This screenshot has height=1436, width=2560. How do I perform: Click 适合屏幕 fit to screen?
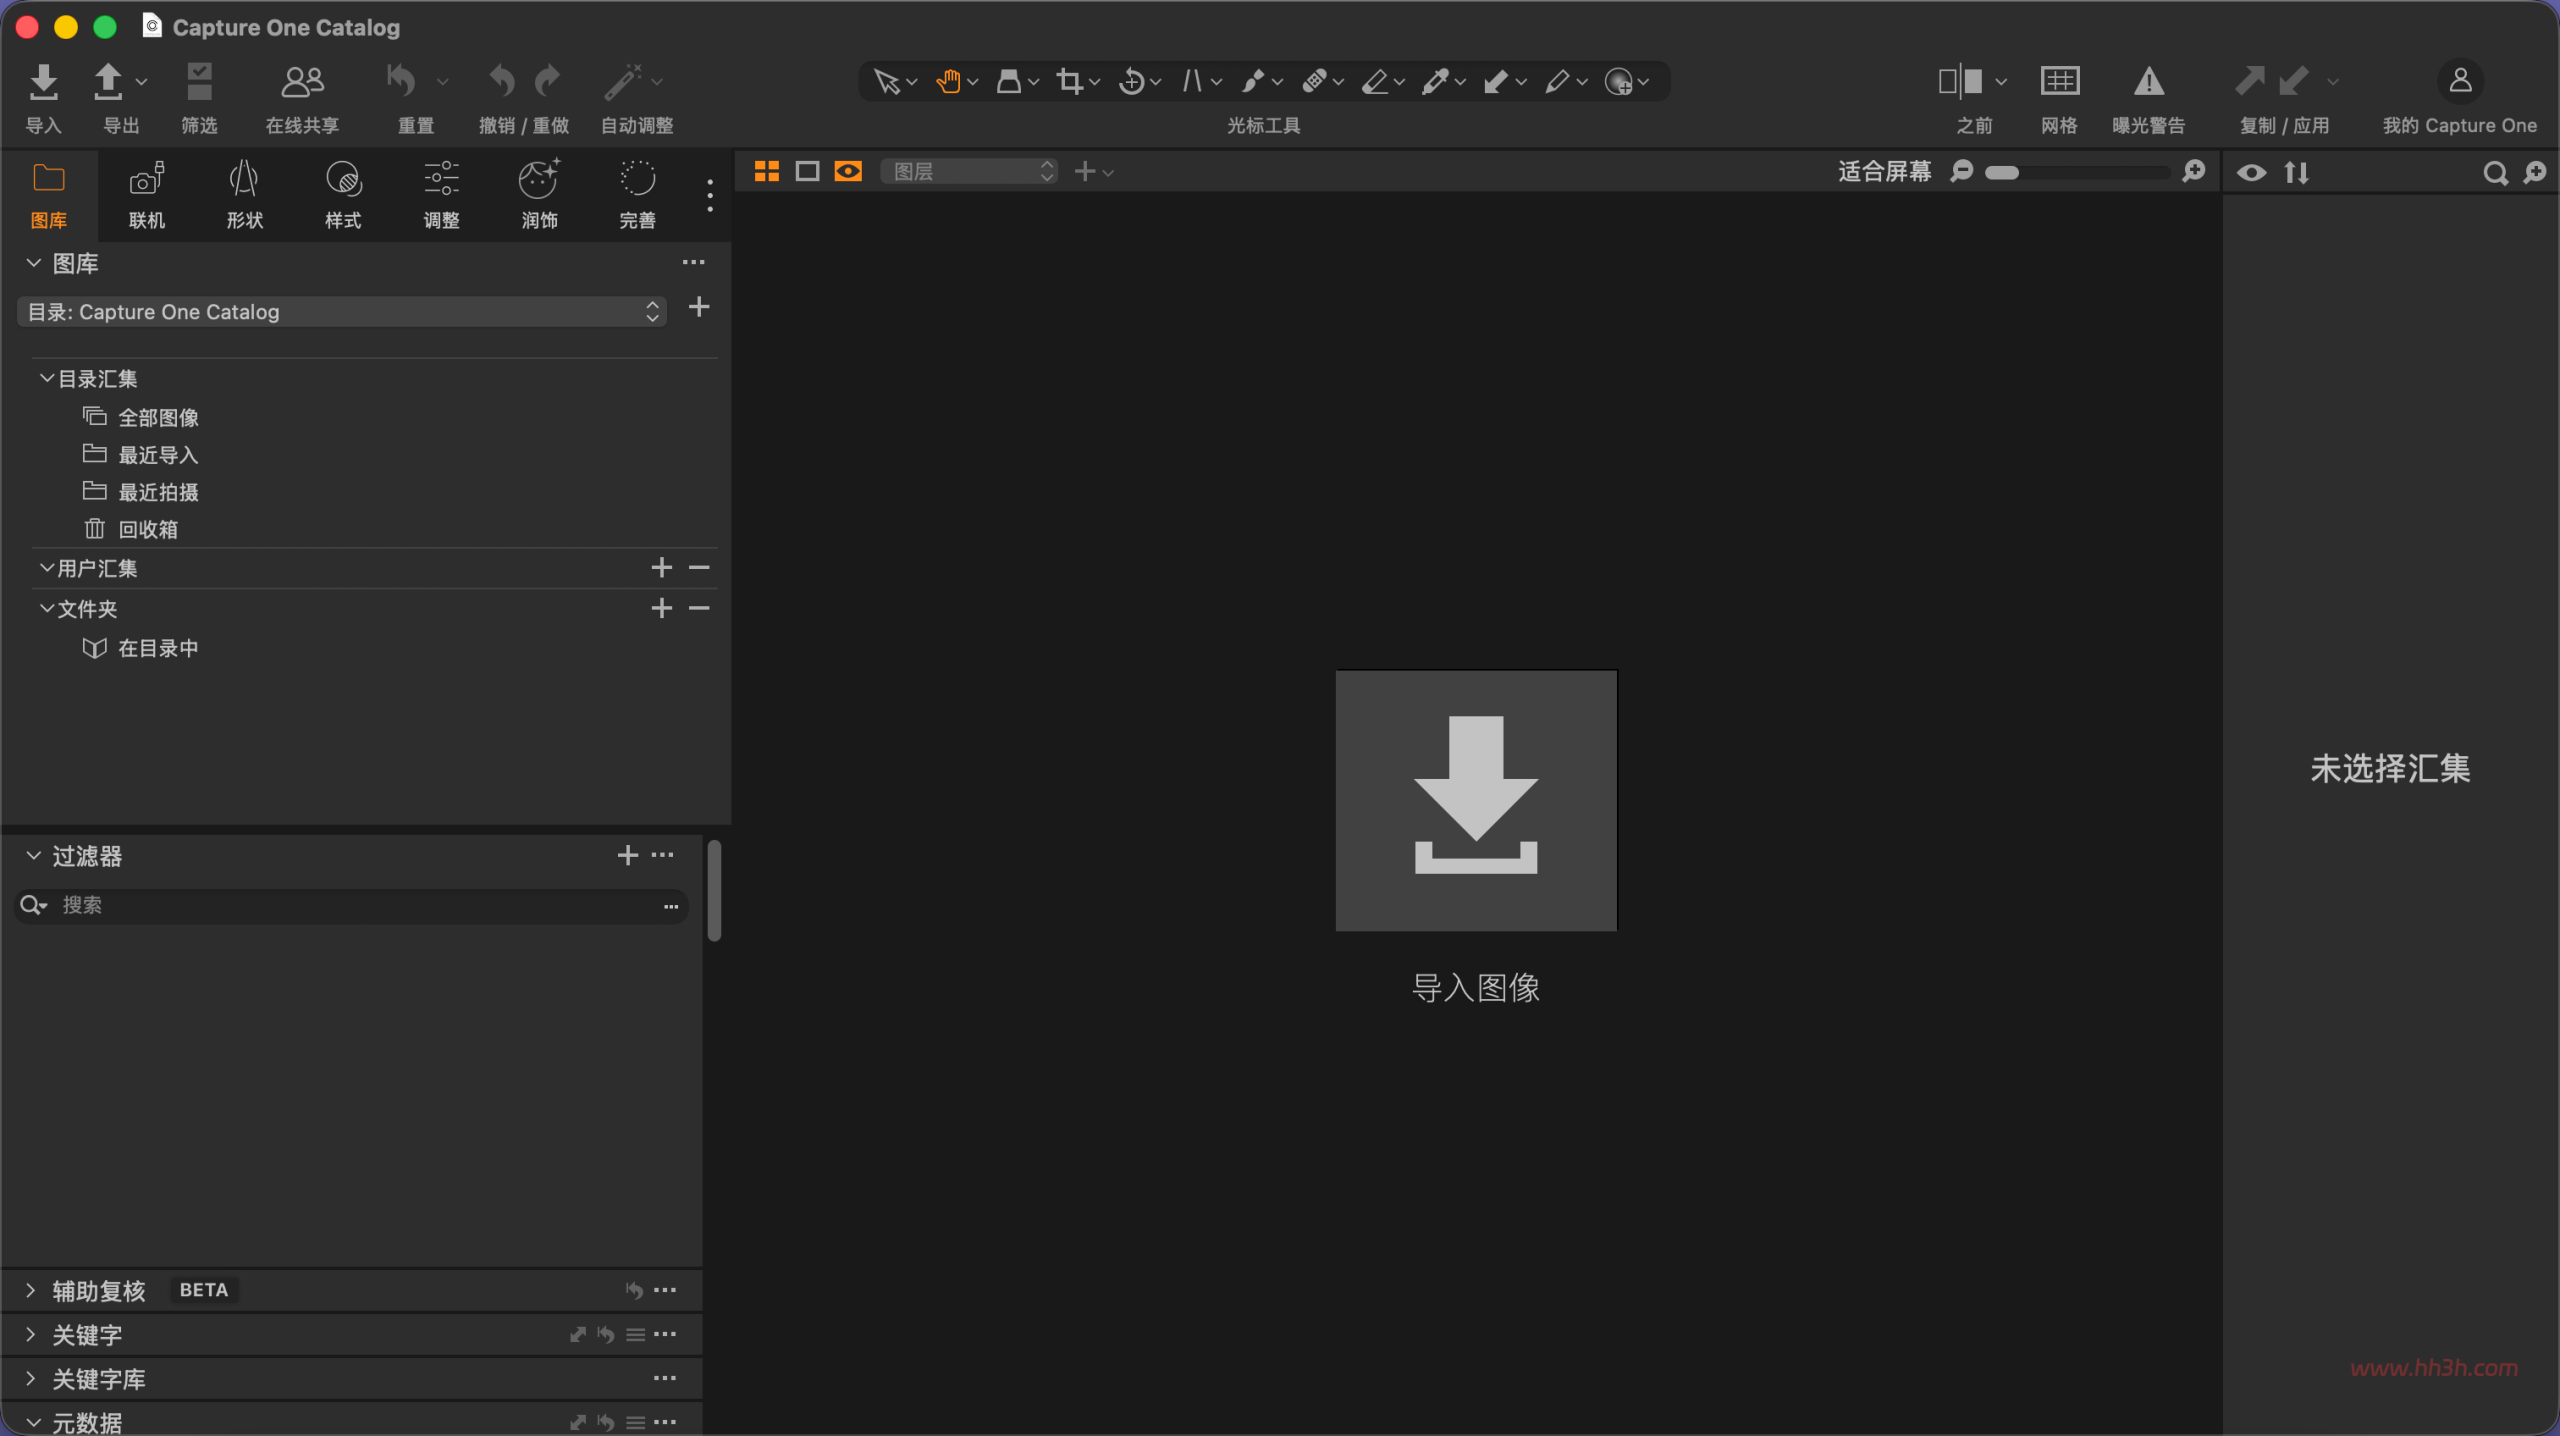1884,172
